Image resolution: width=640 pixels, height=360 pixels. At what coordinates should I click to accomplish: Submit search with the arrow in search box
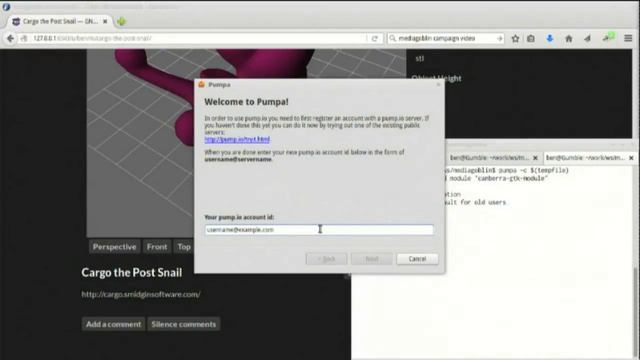[x=500, y=38]
